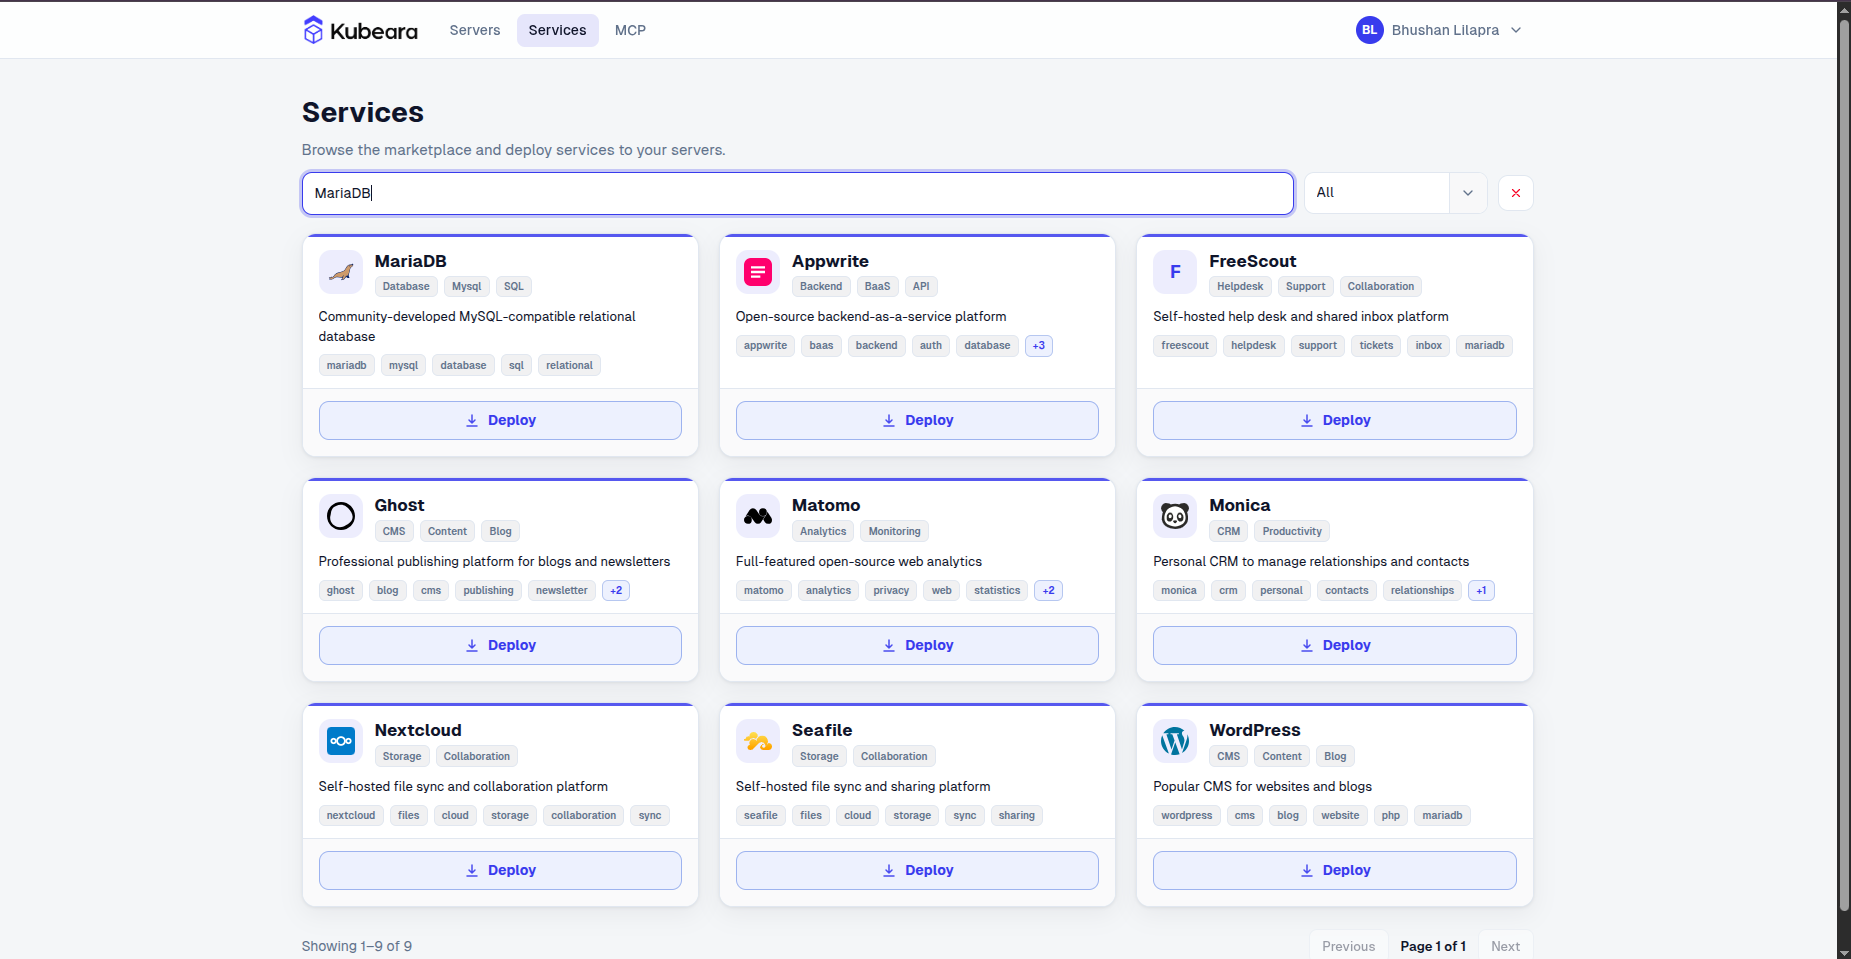Click the CRM category tag on Monica
The height and width of the screenshot is (959, 1851).
[1229, 532]
